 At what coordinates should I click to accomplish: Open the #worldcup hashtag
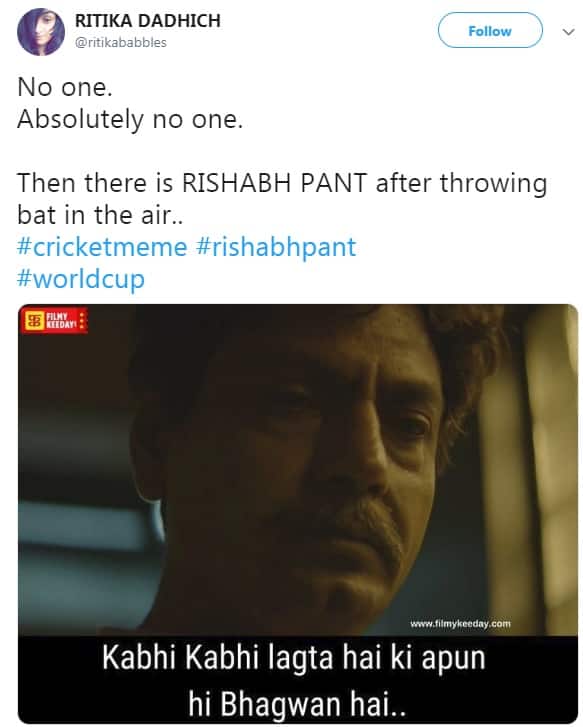(x=81, y=279)
